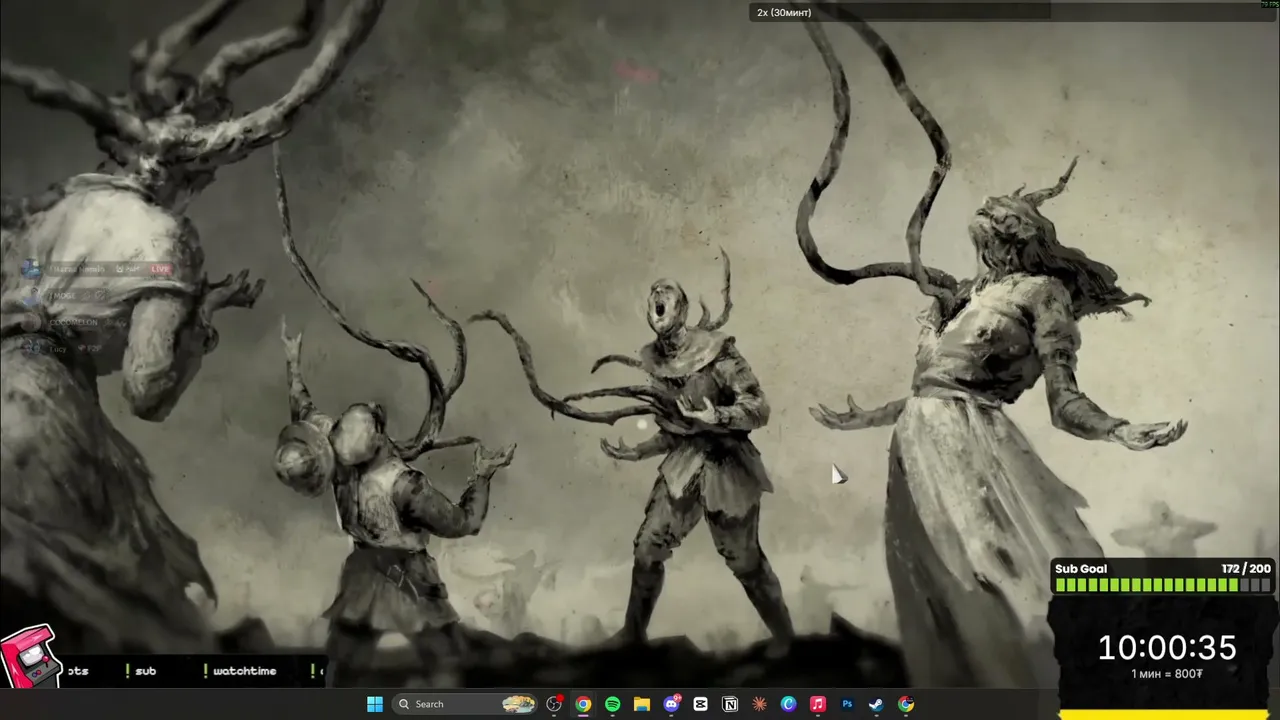Viewport: 1280px width, 720px height.
Task: Open the orange starburst app on taskbar
Action: tap(759, 704)
